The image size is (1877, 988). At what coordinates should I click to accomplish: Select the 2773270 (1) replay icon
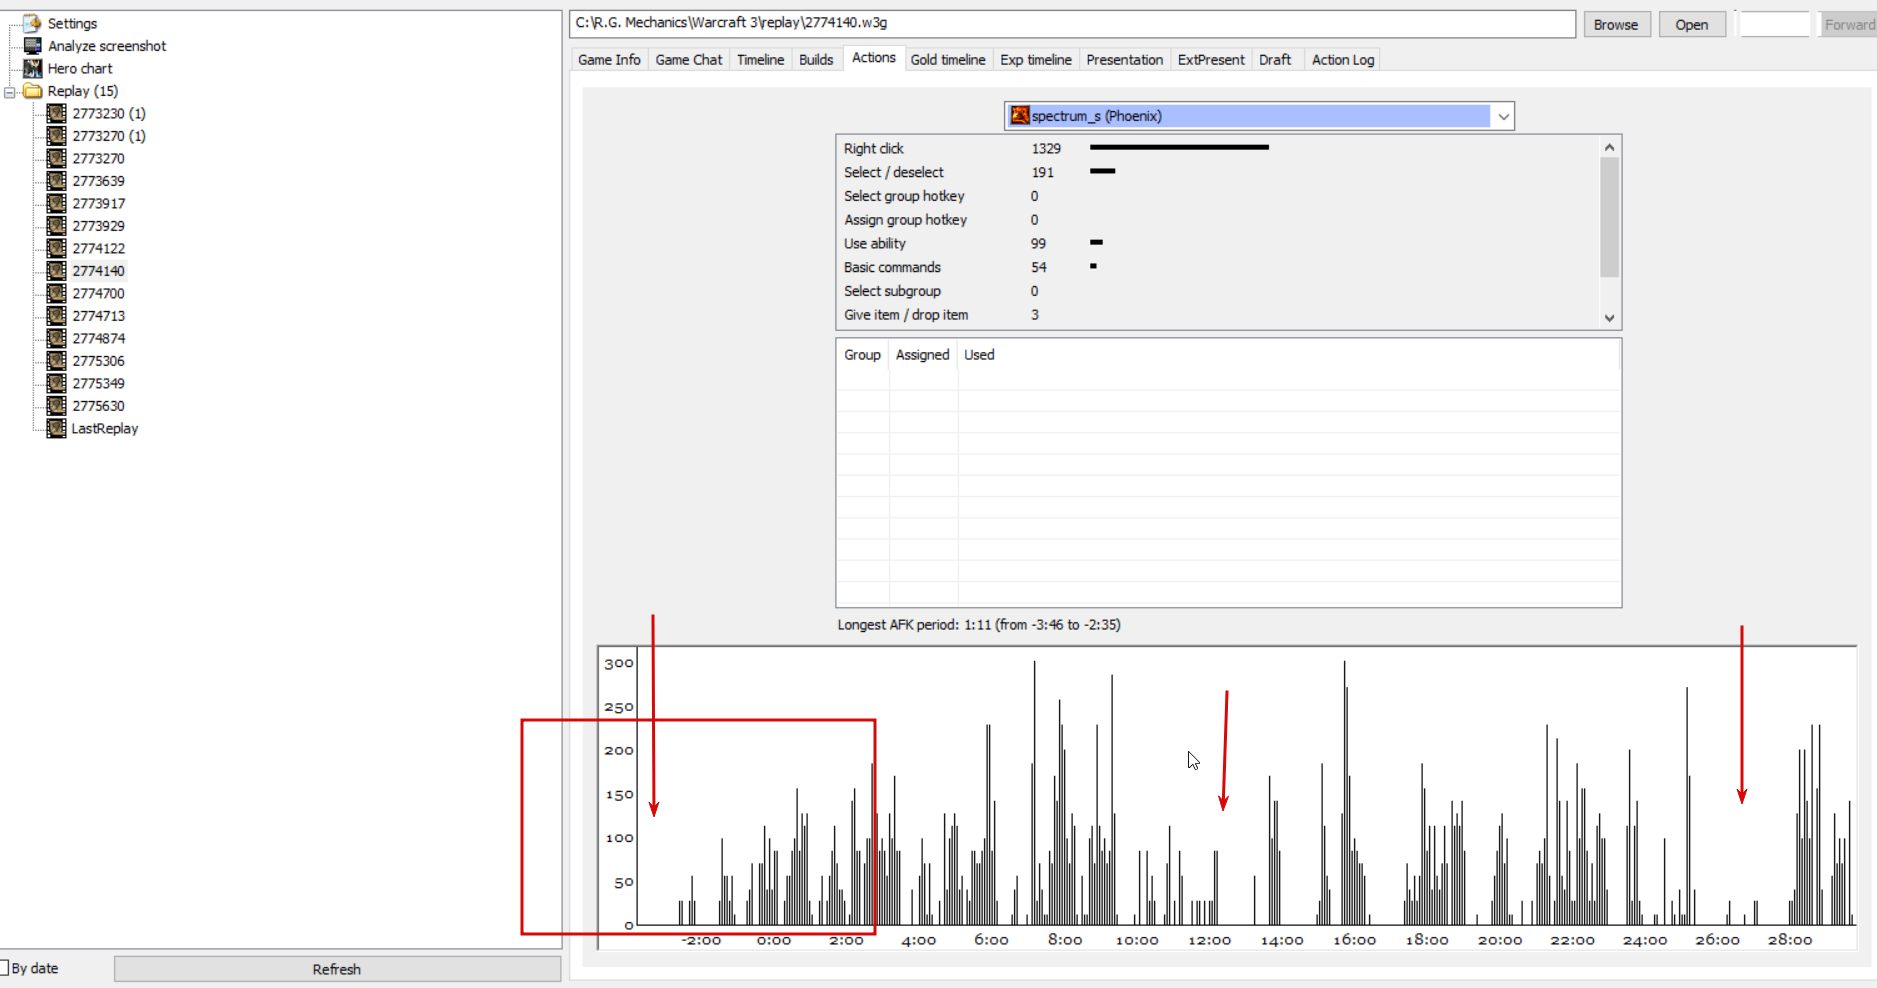click(x=57, y=136)
